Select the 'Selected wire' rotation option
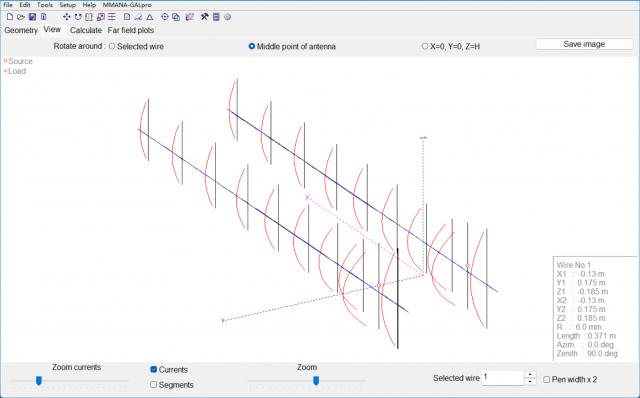 pos(136,47)
